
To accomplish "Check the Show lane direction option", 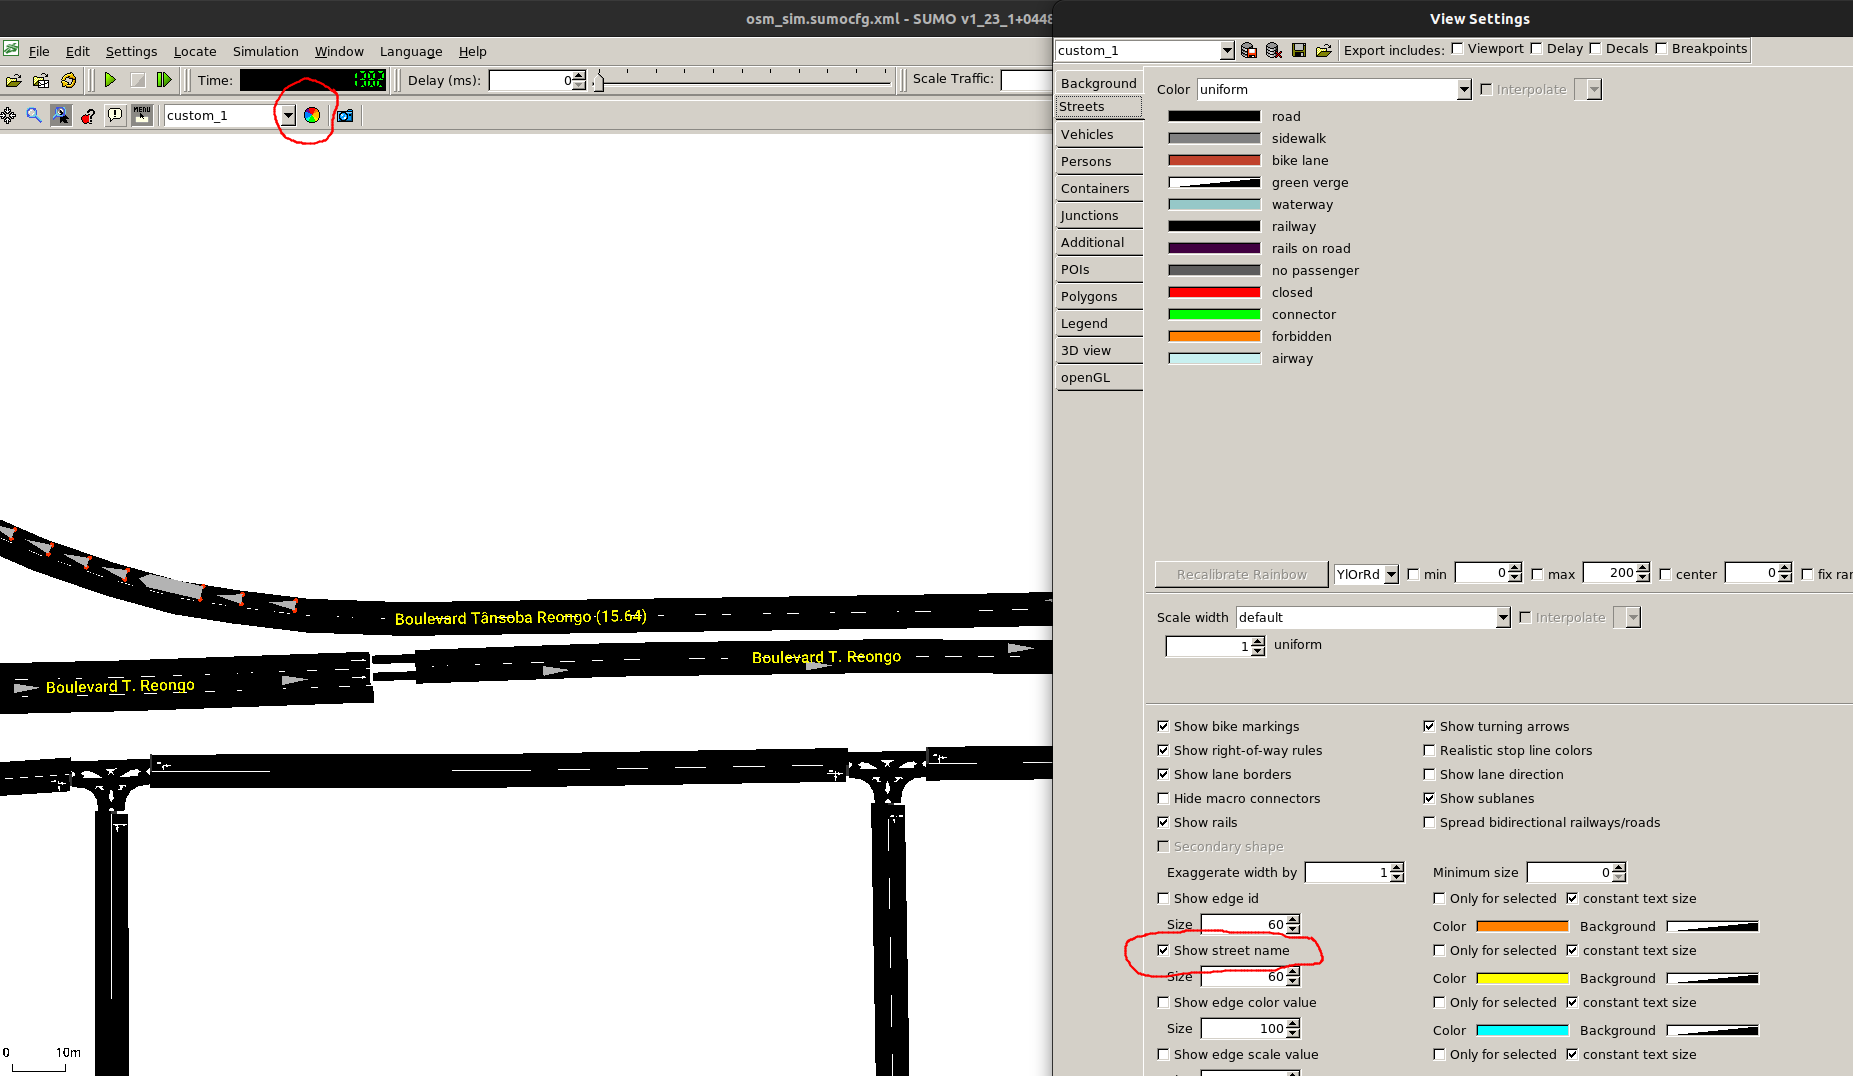I will [1430, 774].
